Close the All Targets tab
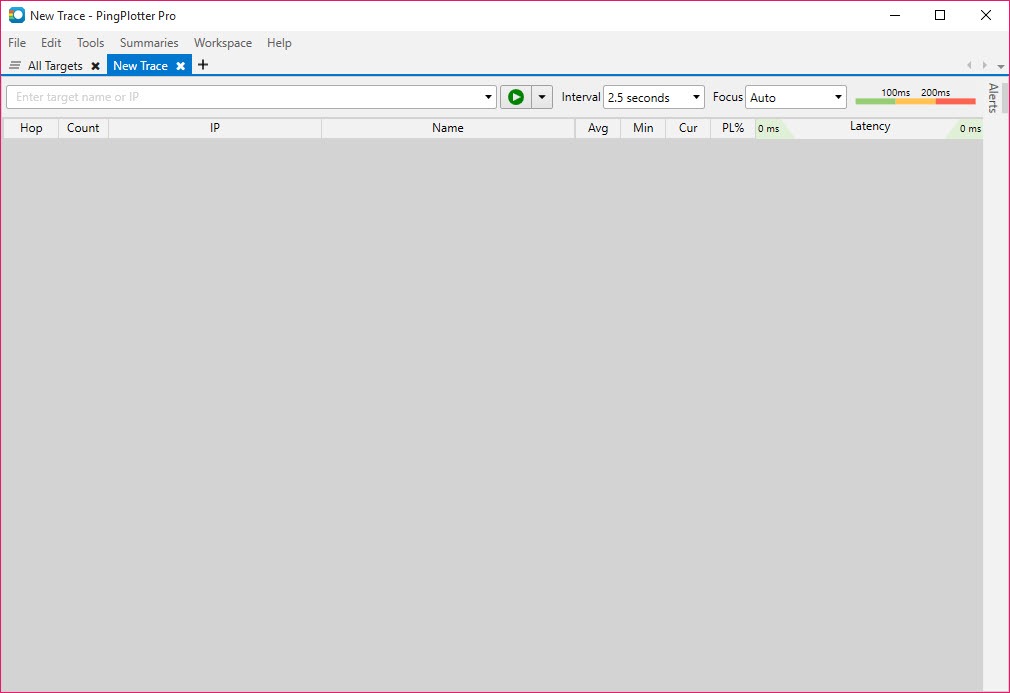This screenshot has width=1010, height=693. point(95,66)
